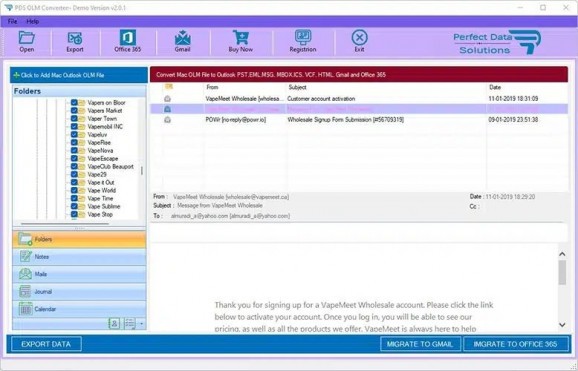The height and width of the screenshot is (371, 578).
Task: Uncheck the Vapers on Bloor folder checkbox
Action: 74,103
